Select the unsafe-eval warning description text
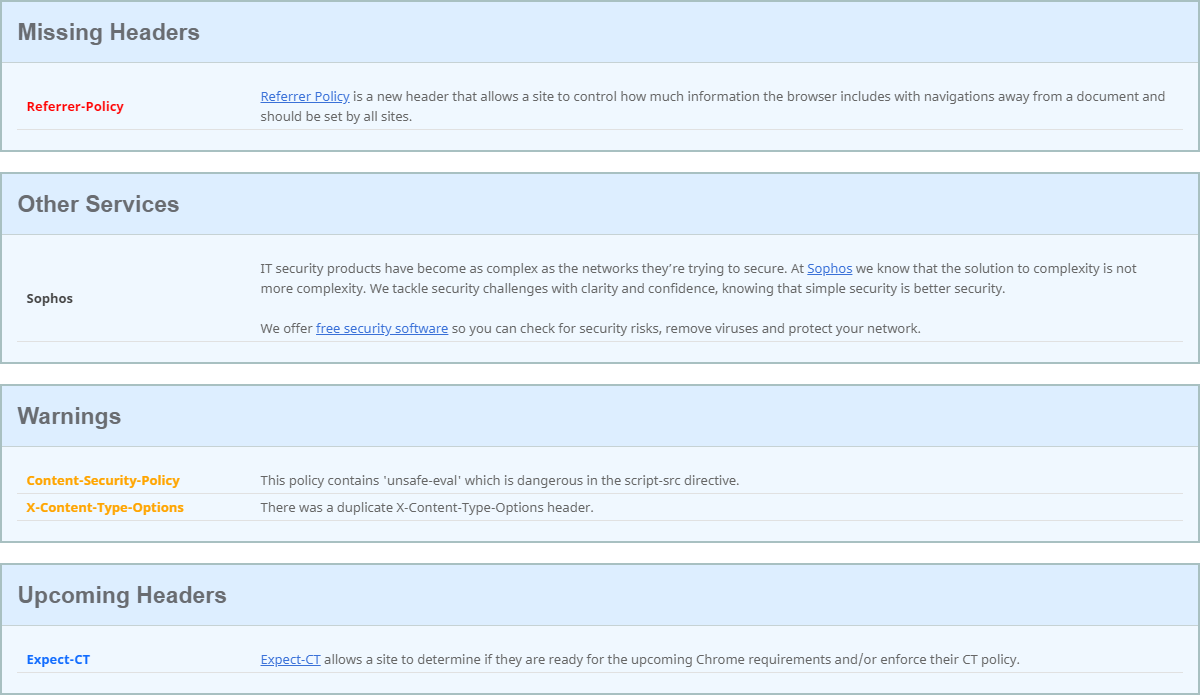The height and width of the screenshot is (695, 1200). [500, 480]
